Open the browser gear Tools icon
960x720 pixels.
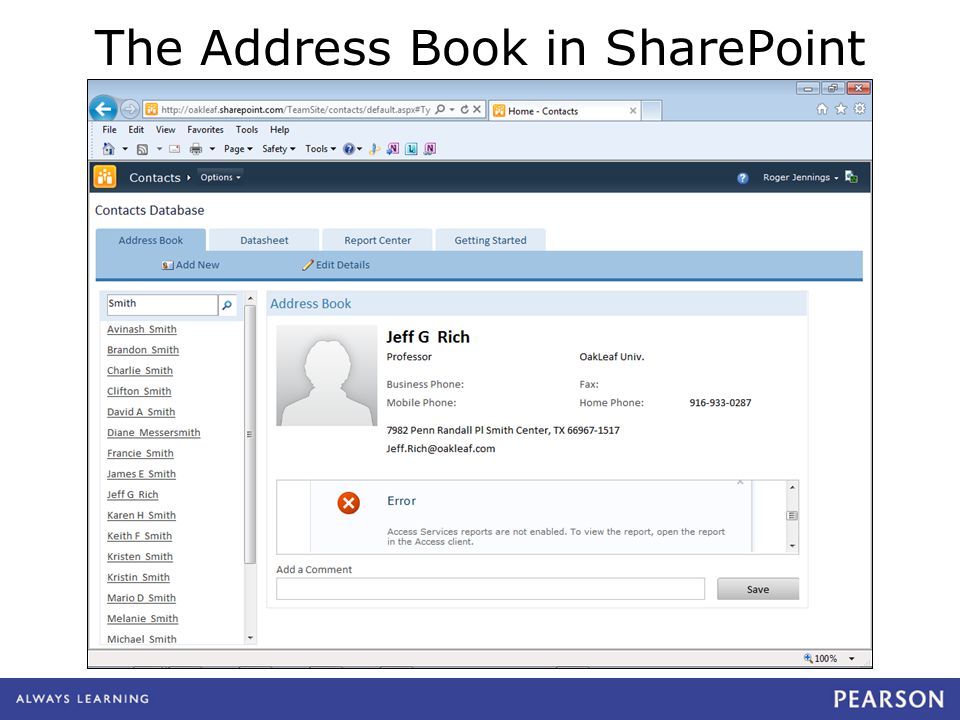860,109
